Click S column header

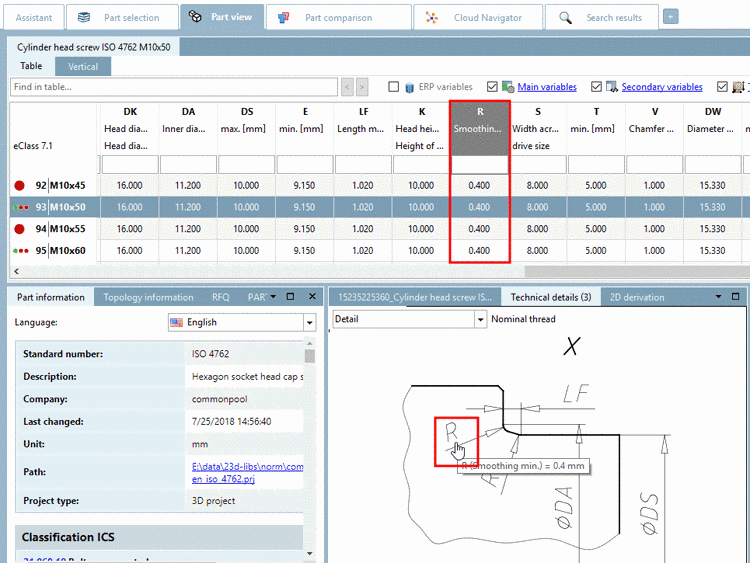click(x=538, y=128)
